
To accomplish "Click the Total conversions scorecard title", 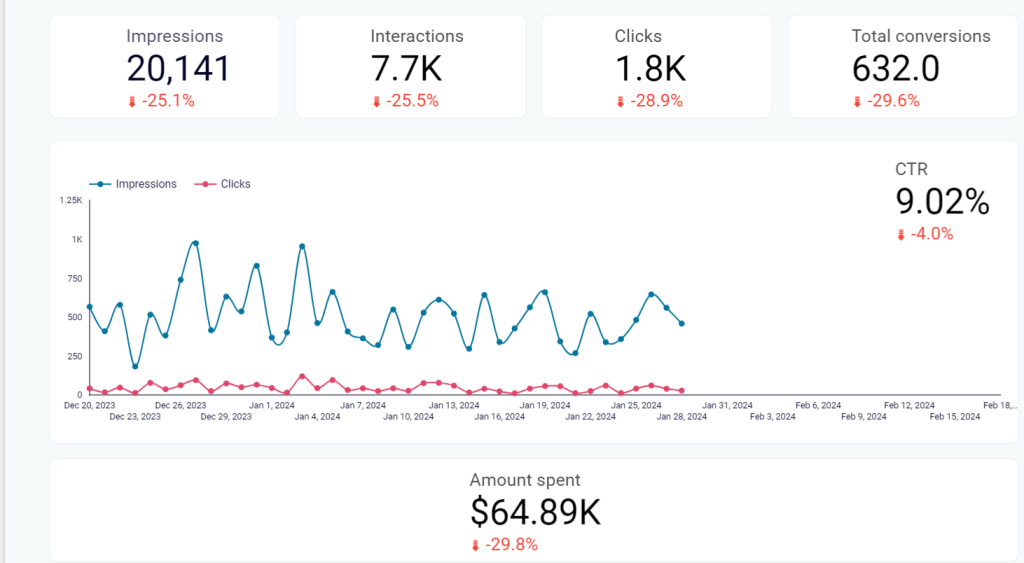I will point(921,36).
